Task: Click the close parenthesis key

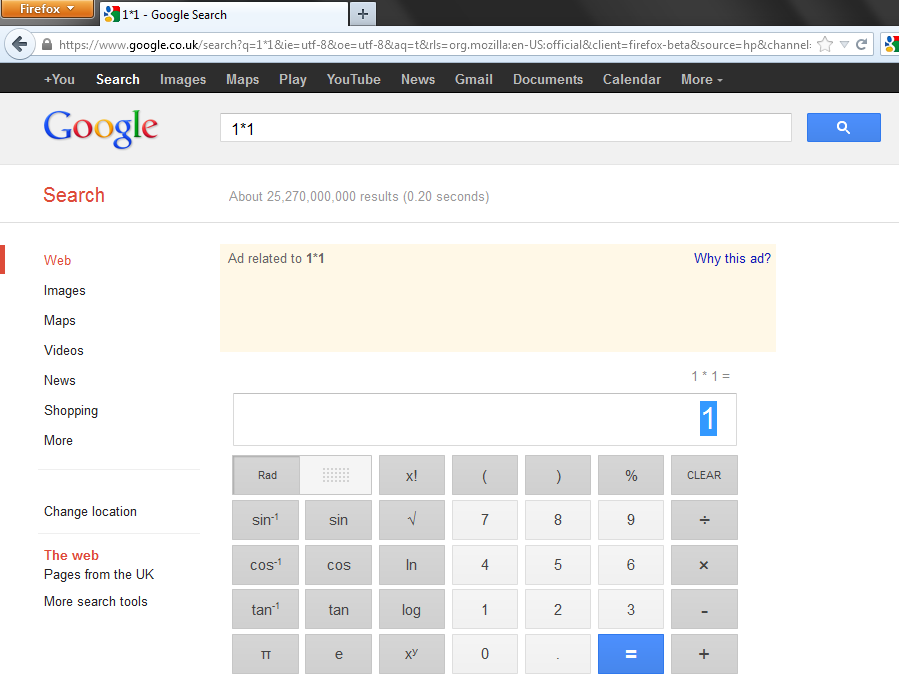Action: tap(558, 475)
